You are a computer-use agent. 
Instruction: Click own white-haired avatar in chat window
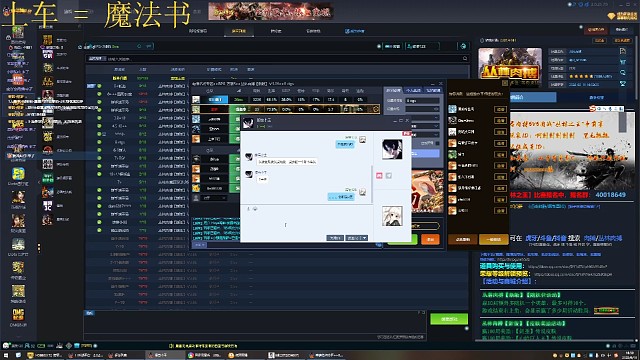(392, 216)
